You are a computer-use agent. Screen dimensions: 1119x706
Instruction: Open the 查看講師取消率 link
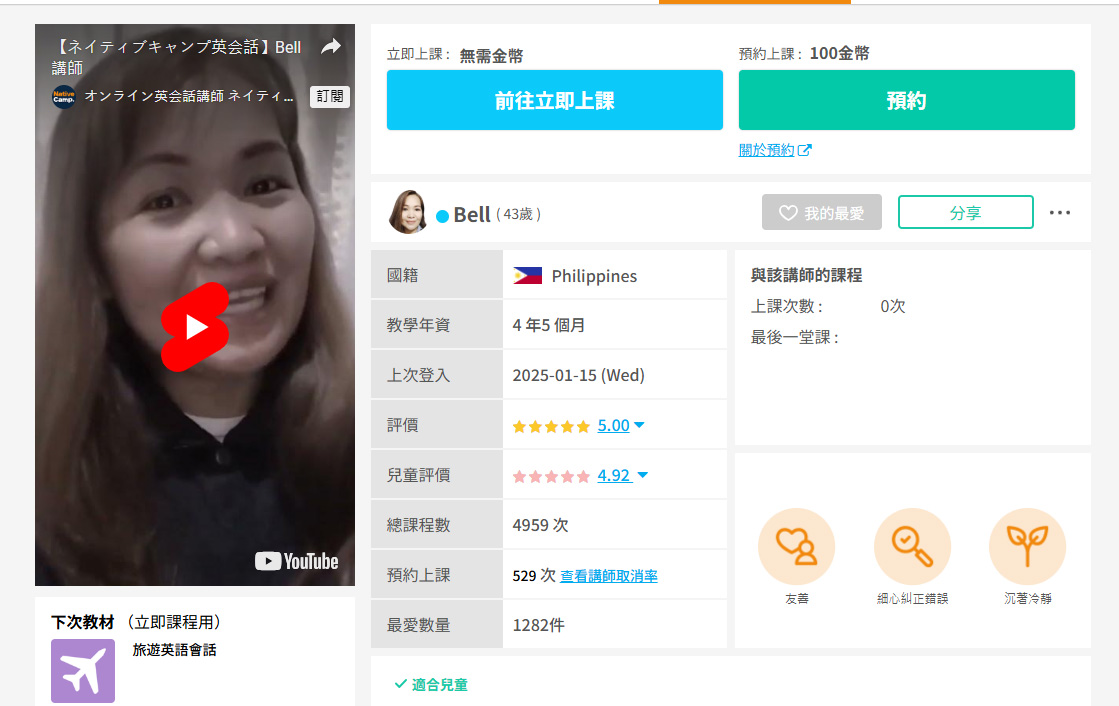coord(608,576)
